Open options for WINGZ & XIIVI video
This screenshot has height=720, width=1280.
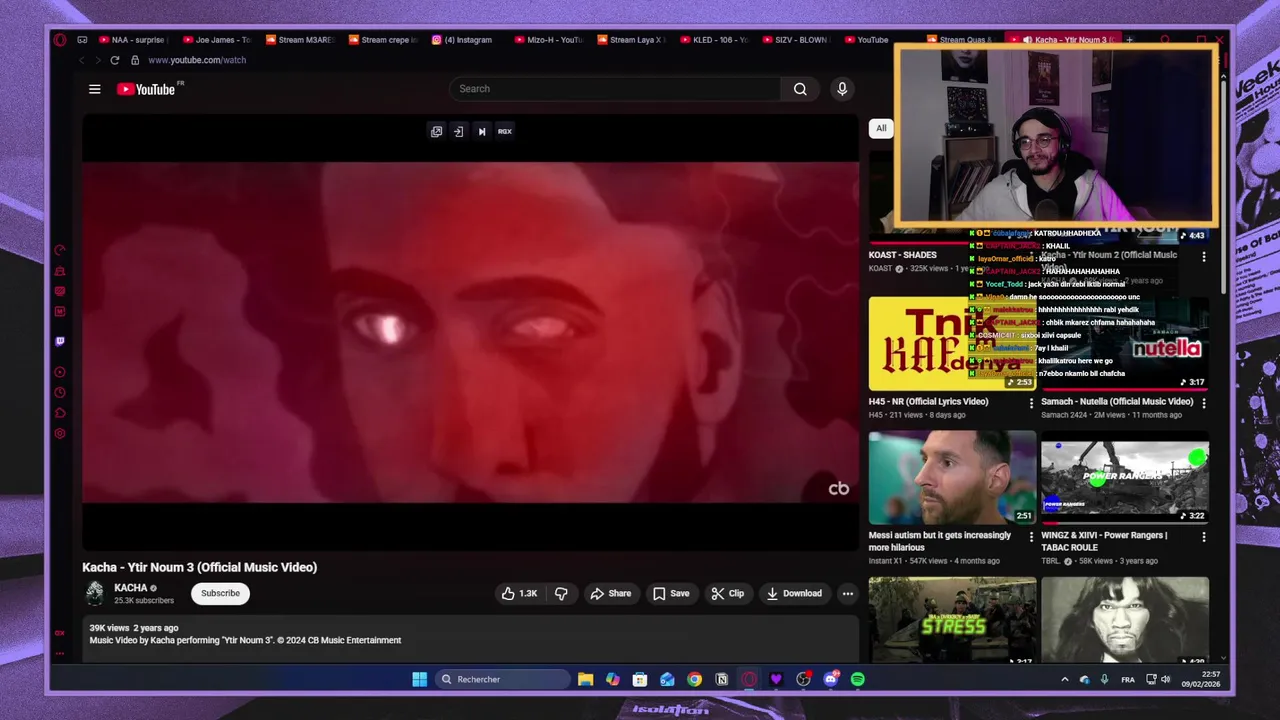(x=1204, y=537)
